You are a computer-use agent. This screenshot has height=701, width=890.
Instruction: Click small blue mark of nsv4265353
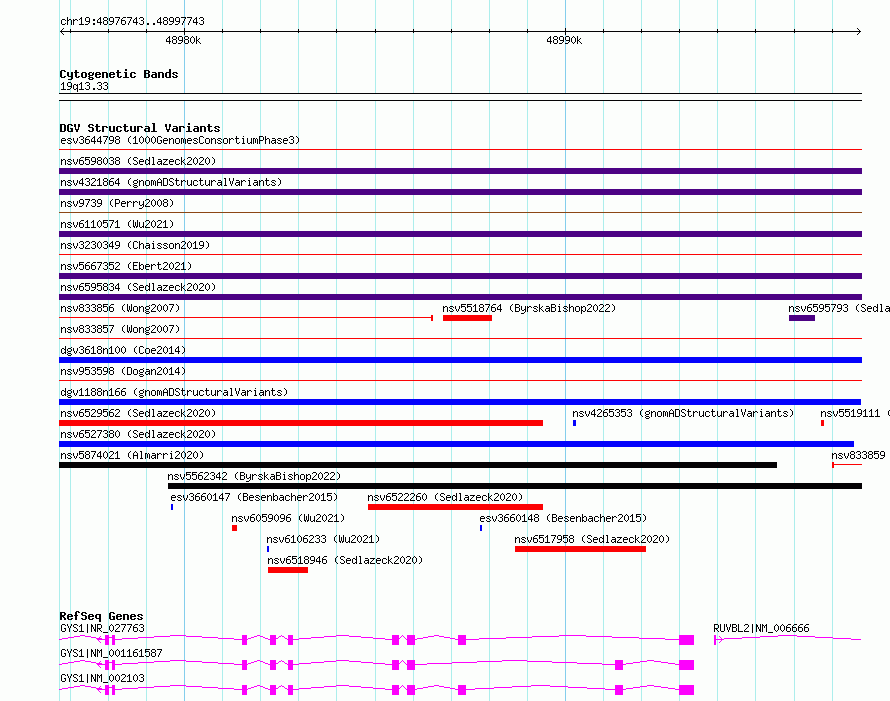574,423
